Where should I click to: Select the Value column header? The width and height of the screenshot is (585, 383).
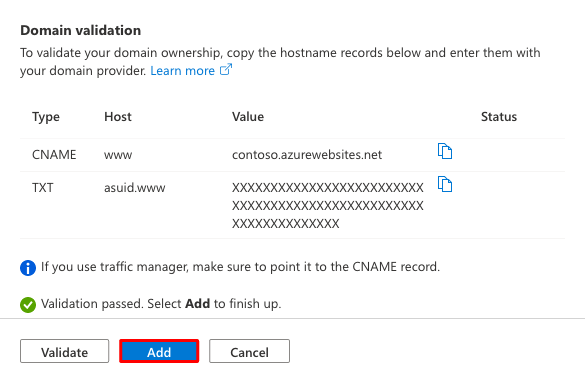pos(248,117)
